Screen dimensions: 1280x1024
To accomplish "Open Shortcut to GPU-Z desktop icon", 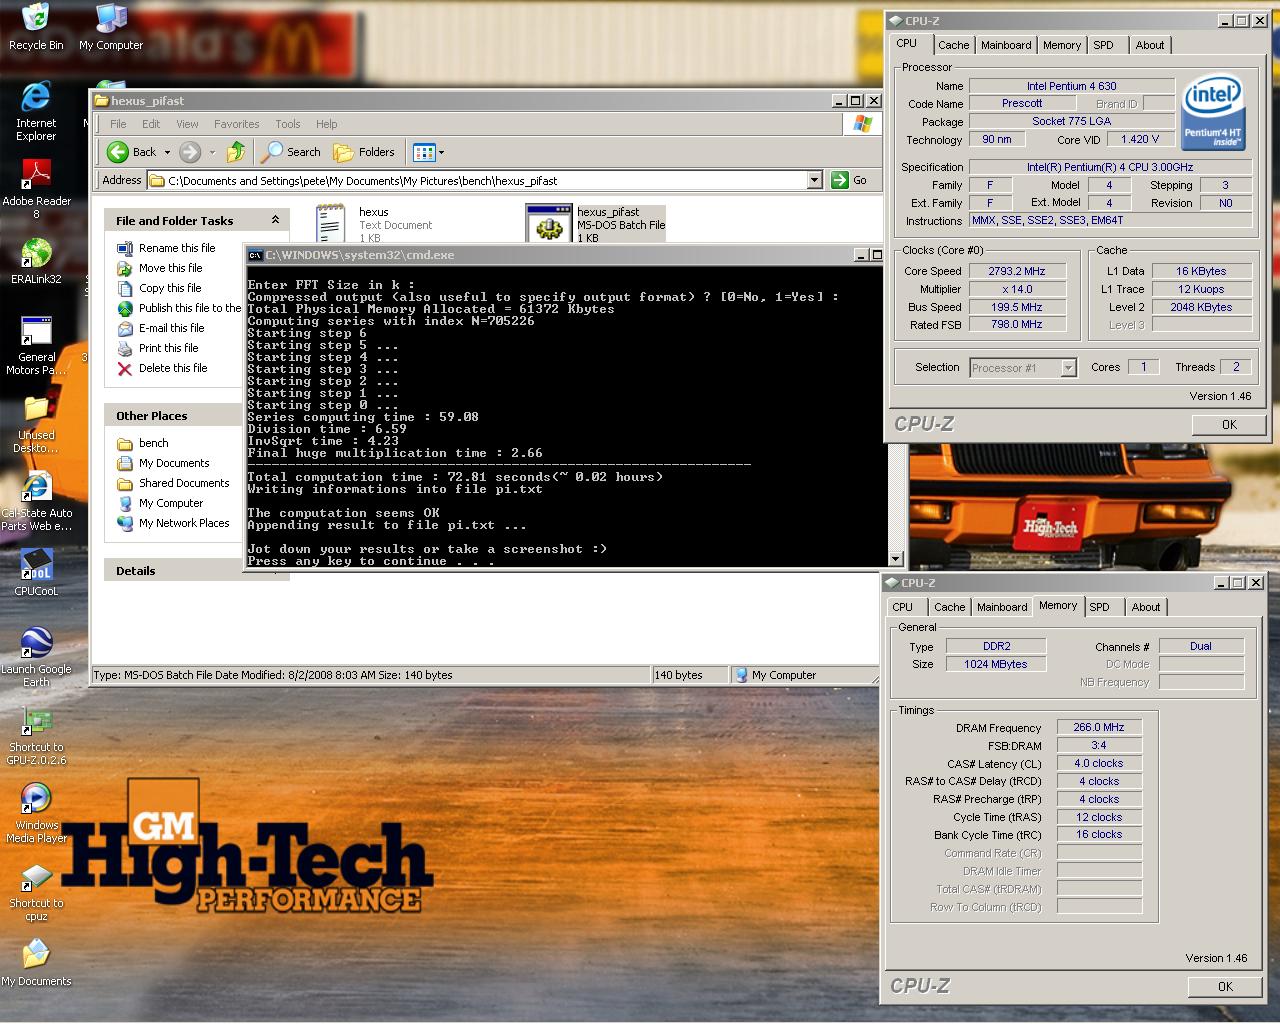I will click(36, 736).
